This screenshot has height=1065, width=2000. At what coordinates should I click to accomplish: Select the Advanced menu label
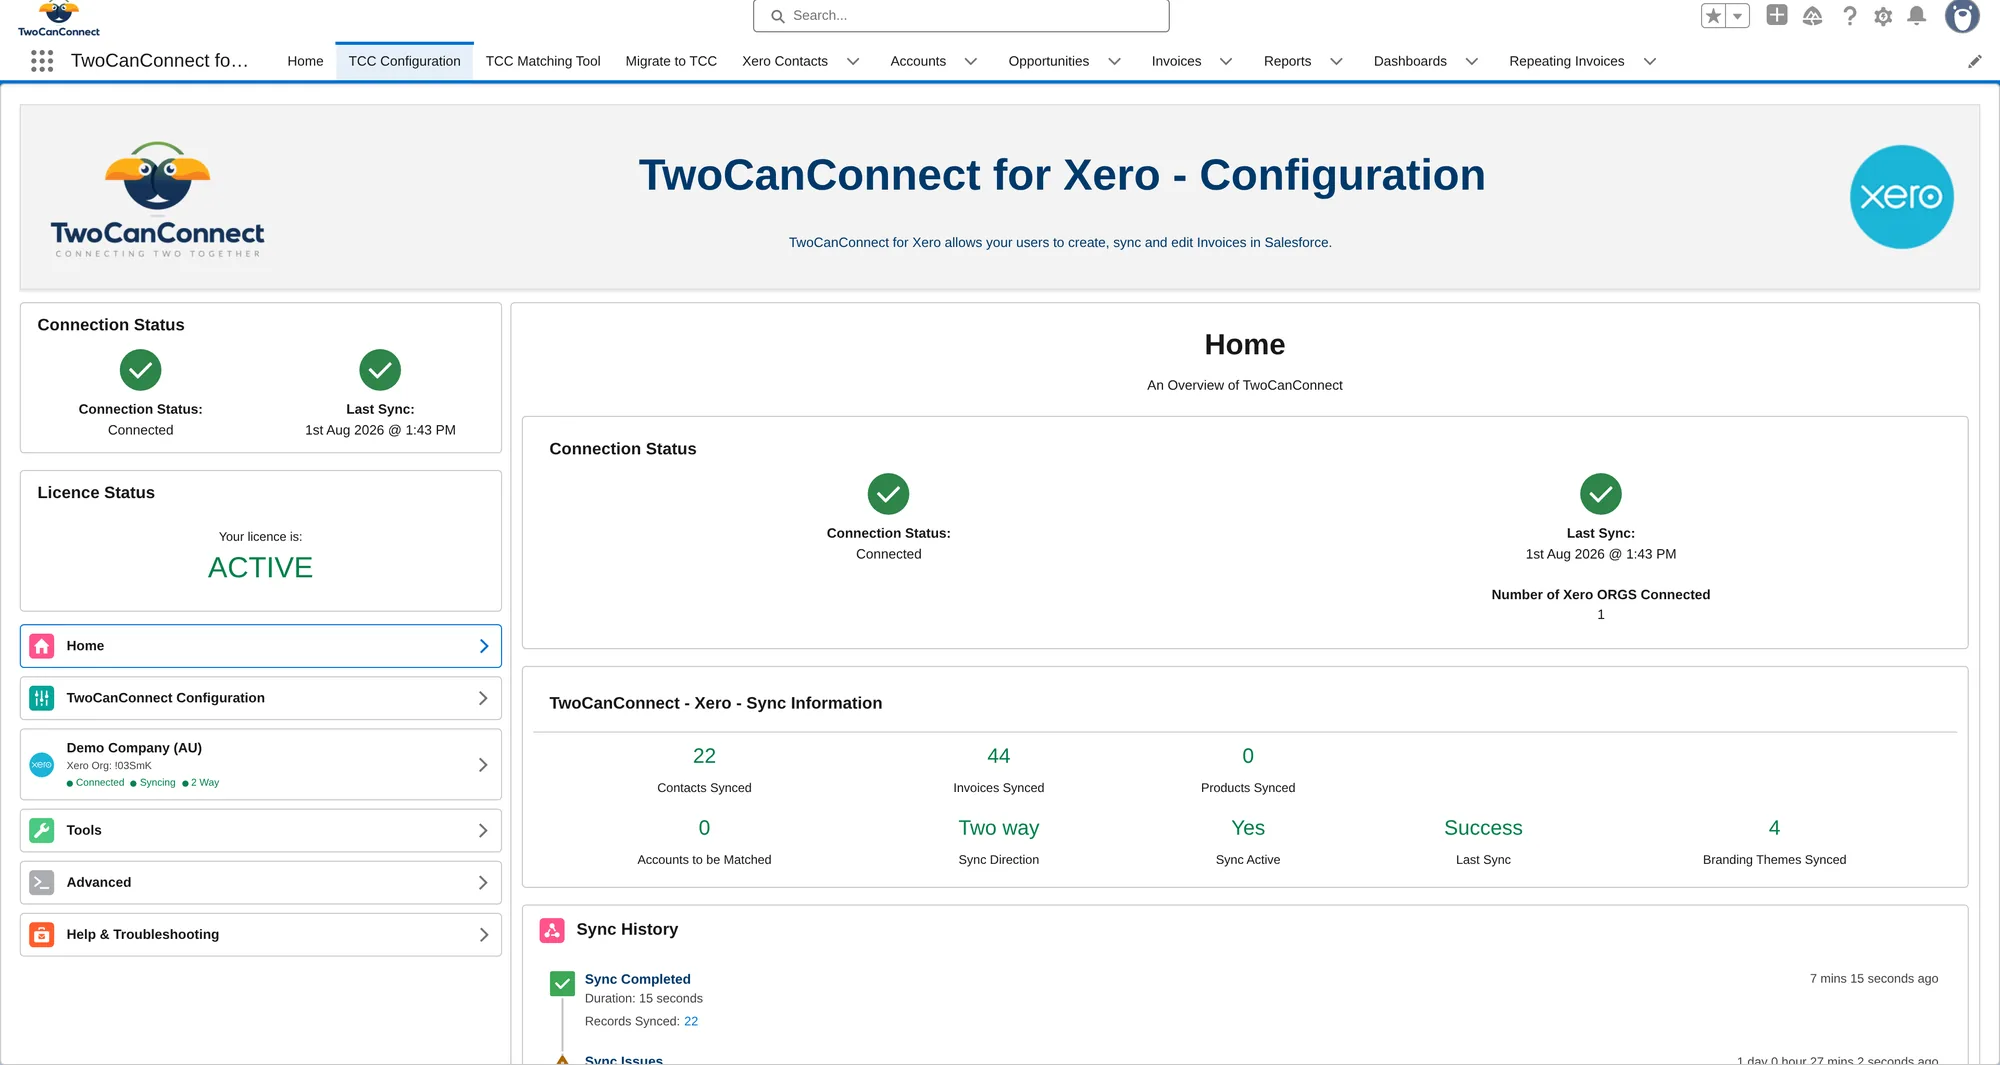click(x=99, y=882)
